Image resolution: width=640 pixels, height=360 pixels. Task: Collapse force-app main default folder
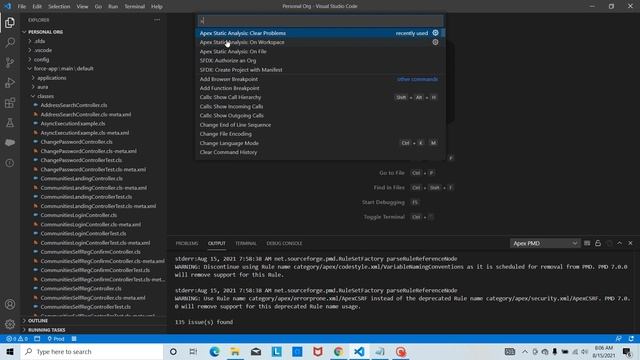point(63,69)
